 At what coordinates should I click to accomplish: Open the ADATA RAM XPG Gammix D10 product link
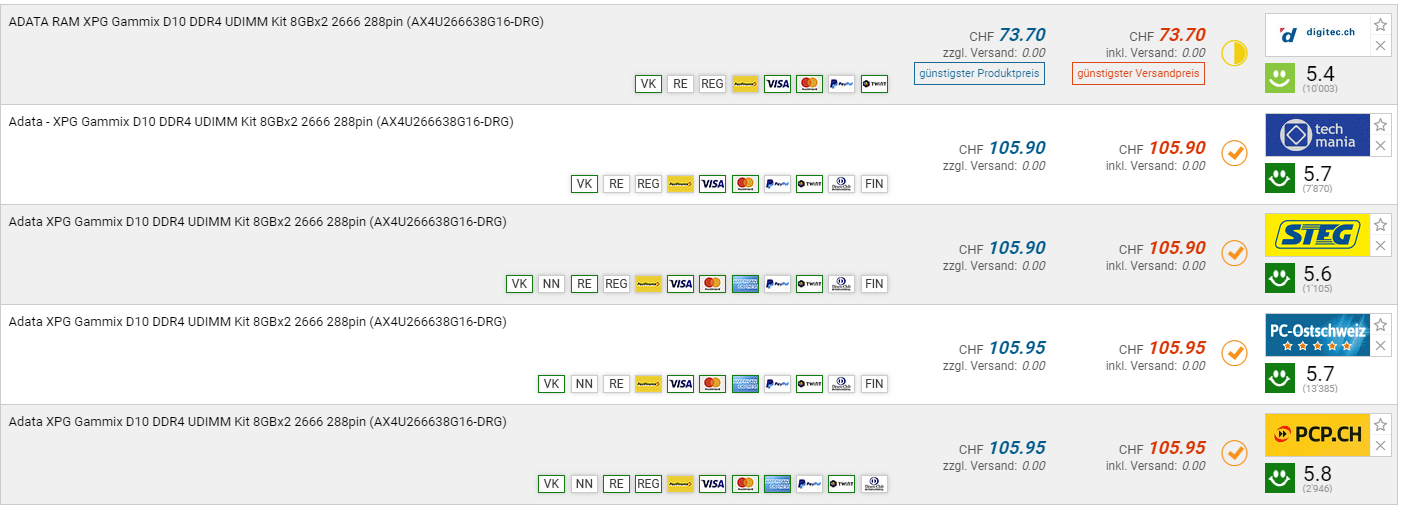click(276, 22)
